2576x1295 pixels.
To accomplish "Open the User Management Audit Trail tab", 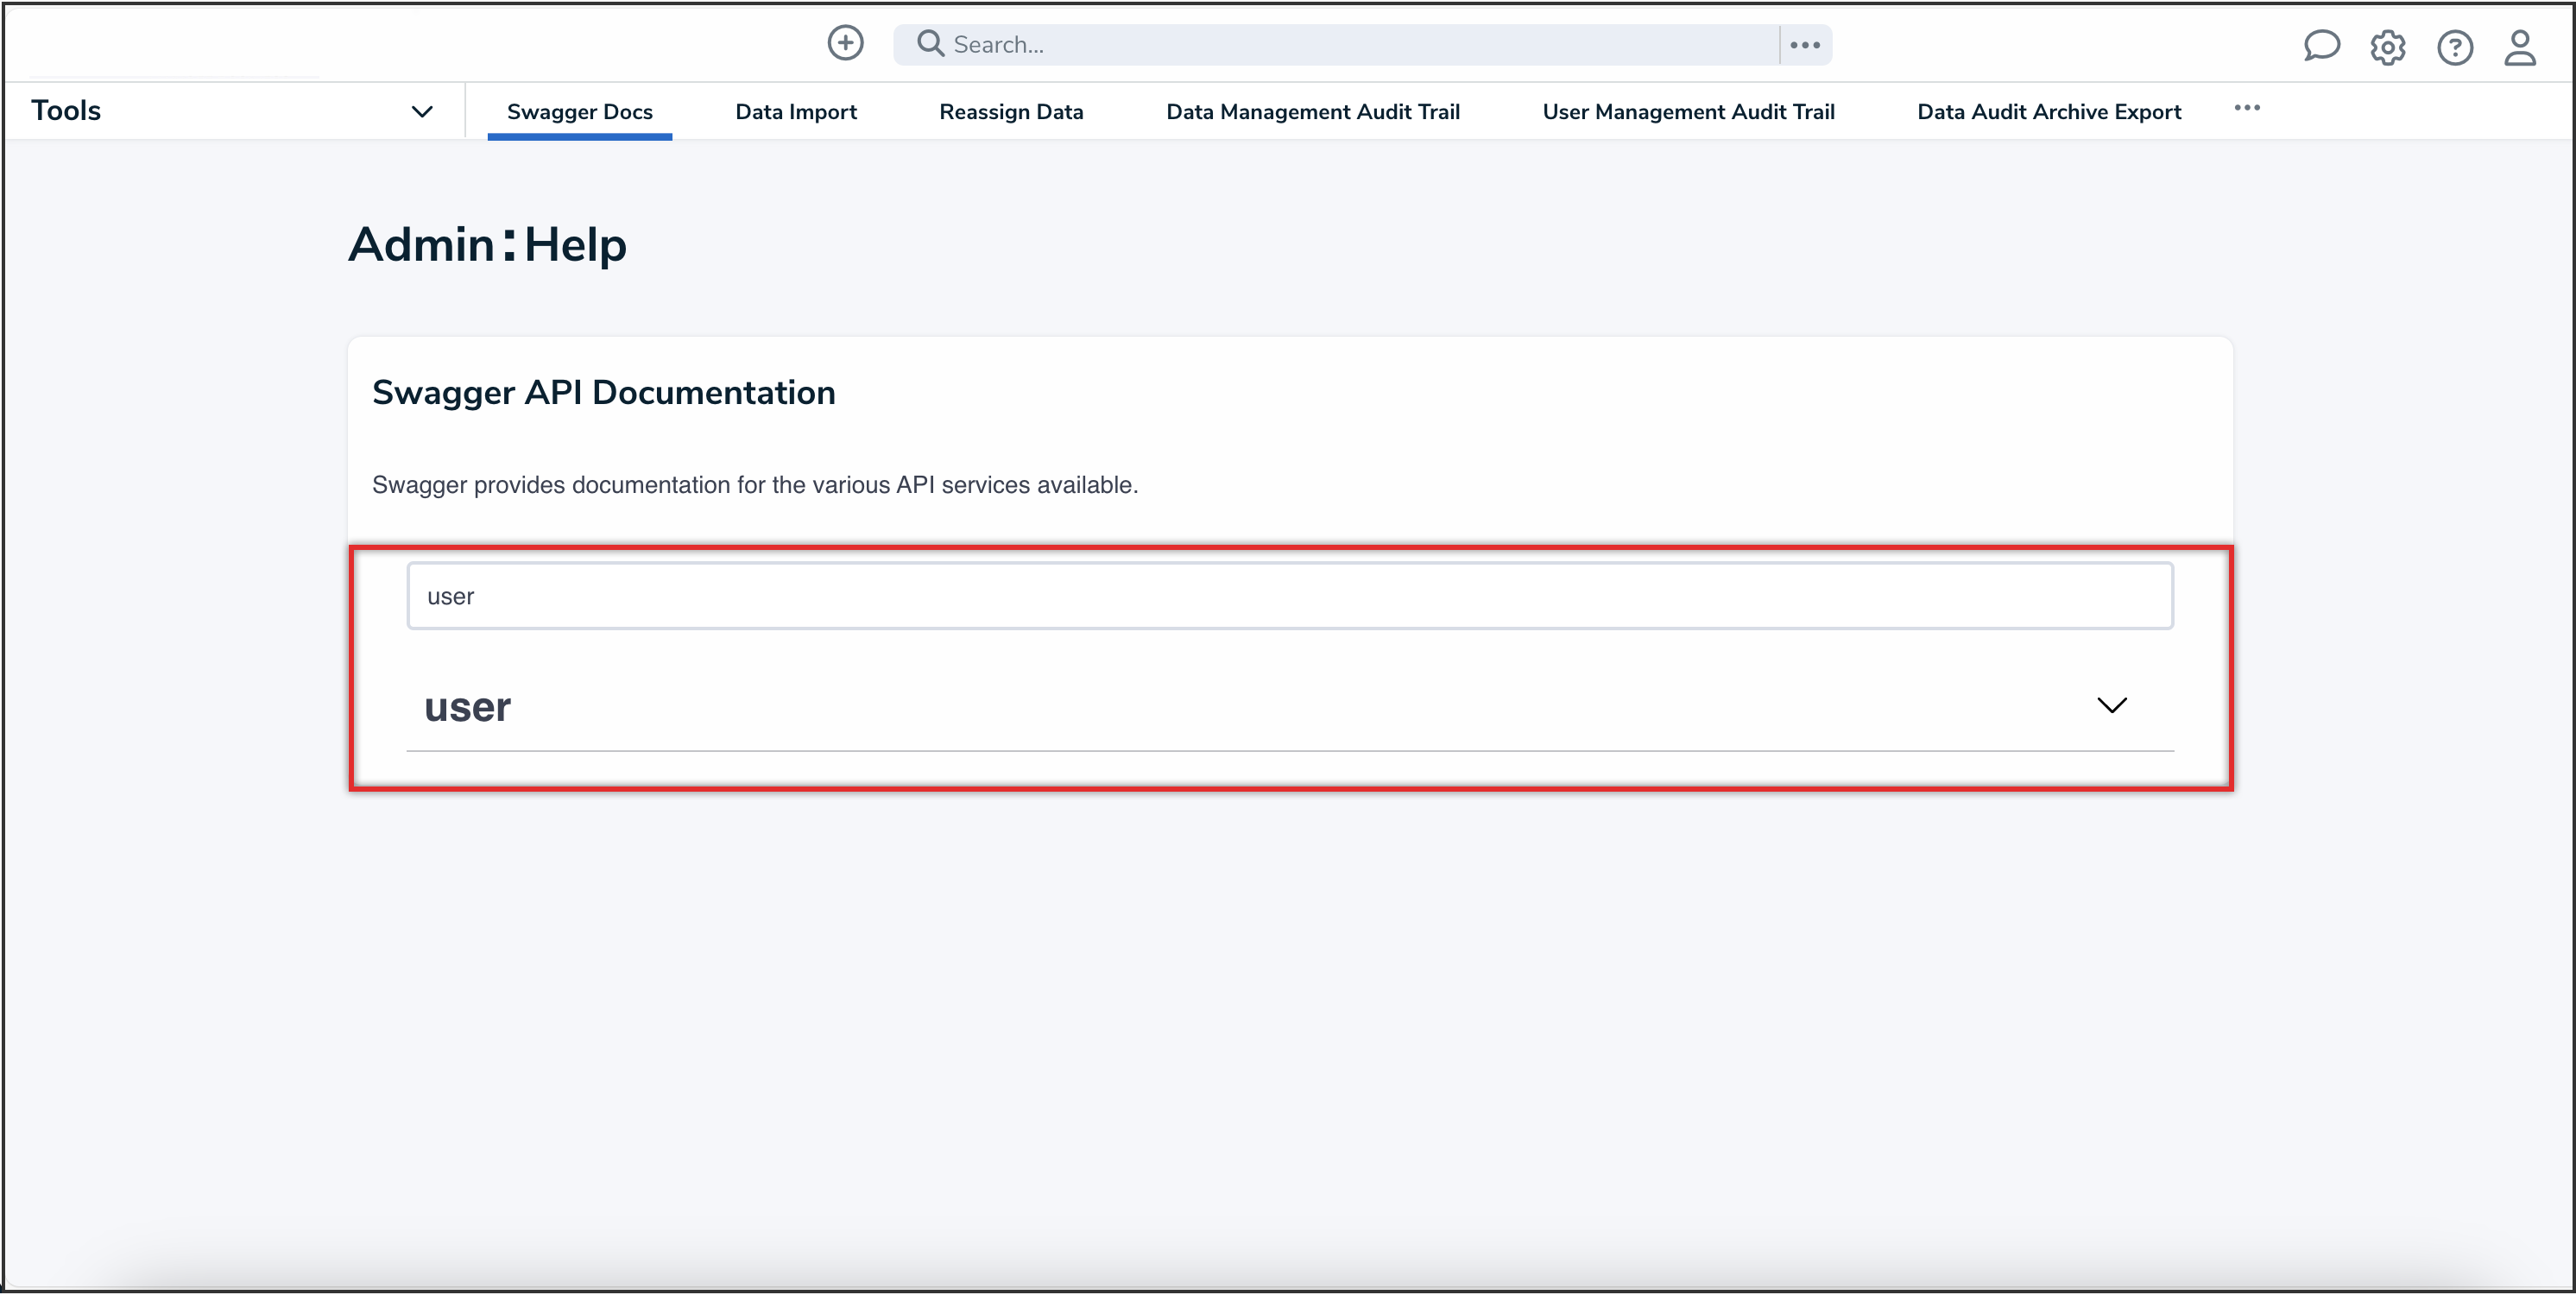I will (x=1688, y=111).
